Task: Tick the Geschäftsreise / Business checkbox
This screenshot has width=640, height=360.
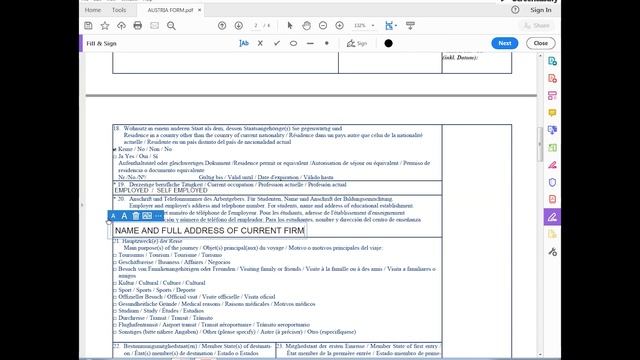Action: tap(115, 262)
